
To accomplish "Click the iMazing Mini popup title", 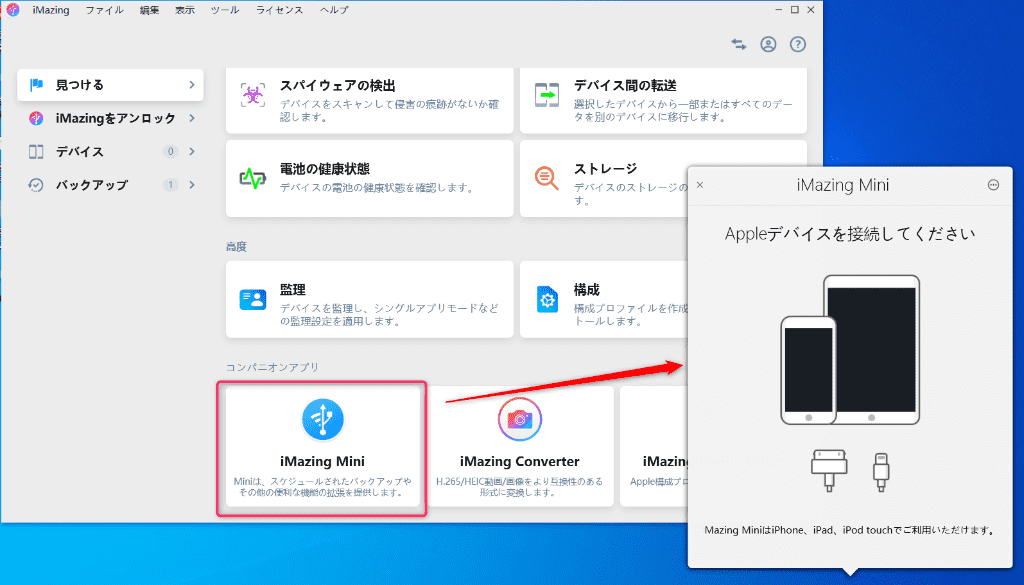I will (842, 185).
